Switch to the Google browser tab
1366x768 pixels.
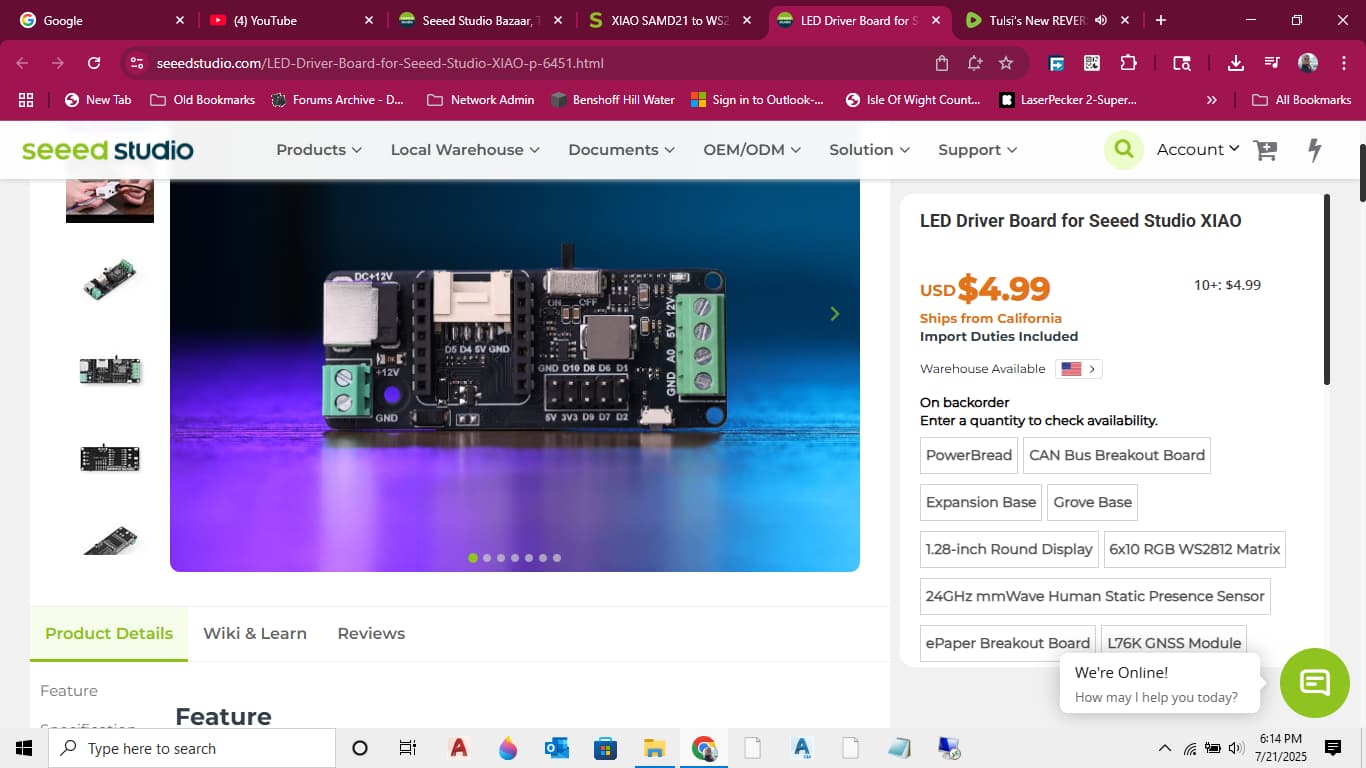(100, 20)
